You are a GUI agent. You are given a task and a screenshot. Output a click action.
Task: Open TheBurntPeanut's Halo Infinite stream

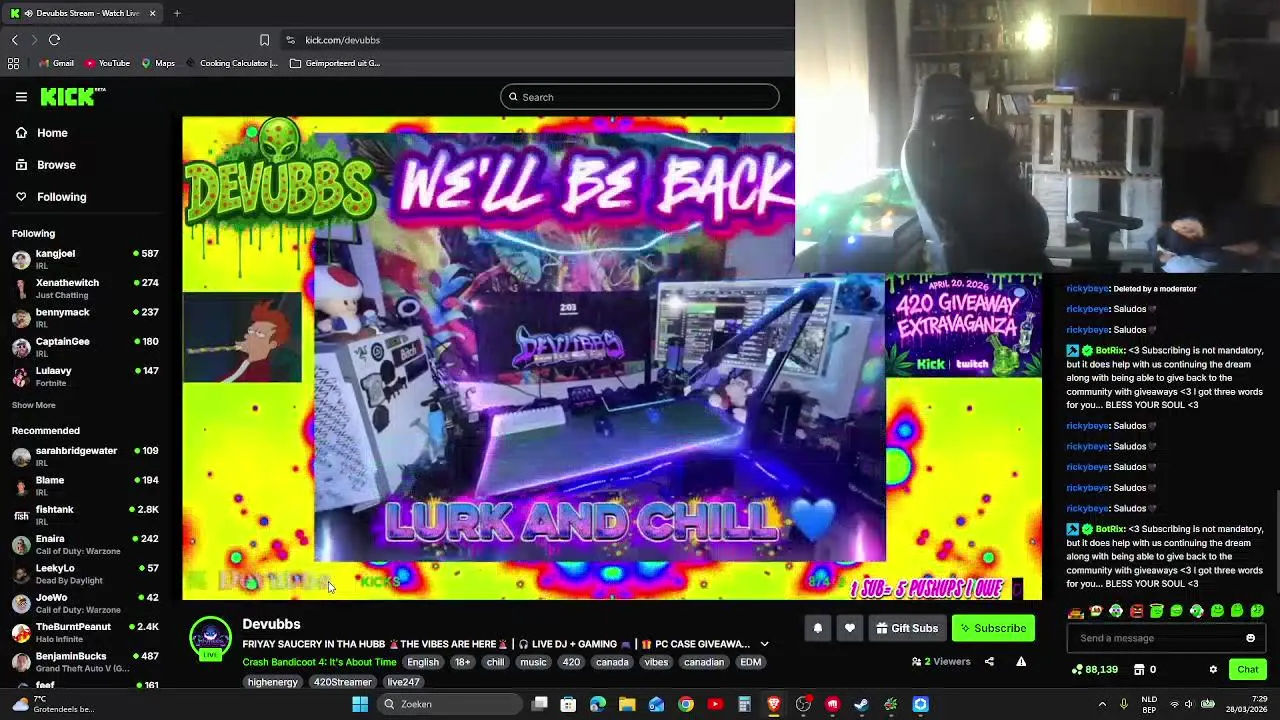(x=85, y=632)
